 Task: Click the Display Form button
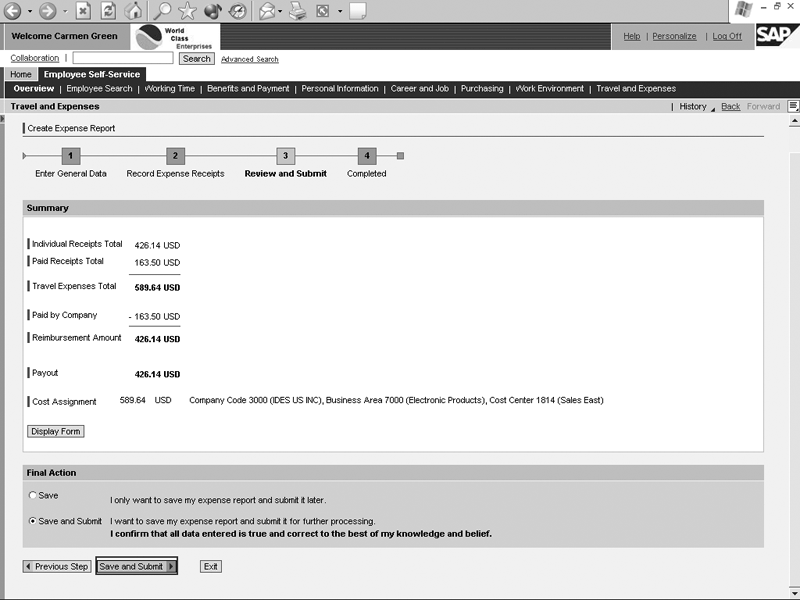(x=56, y=431)
